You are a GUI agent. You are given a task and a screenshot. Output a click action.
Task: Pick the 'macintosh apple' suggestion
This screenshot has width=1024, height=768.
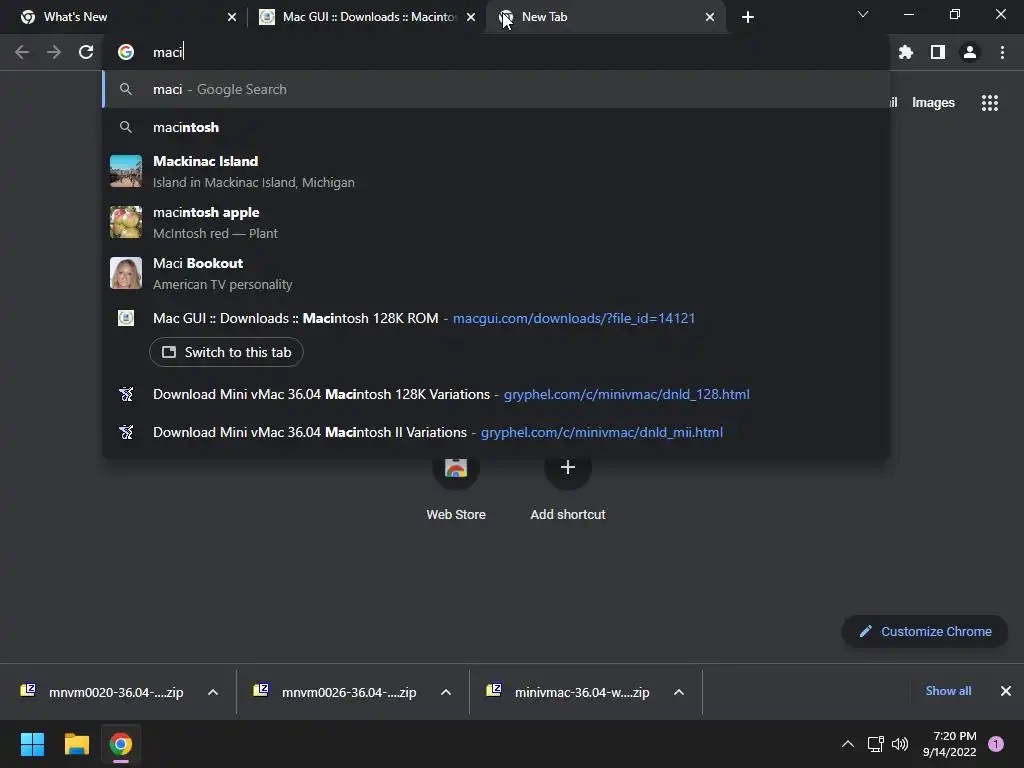click(496, 223)
